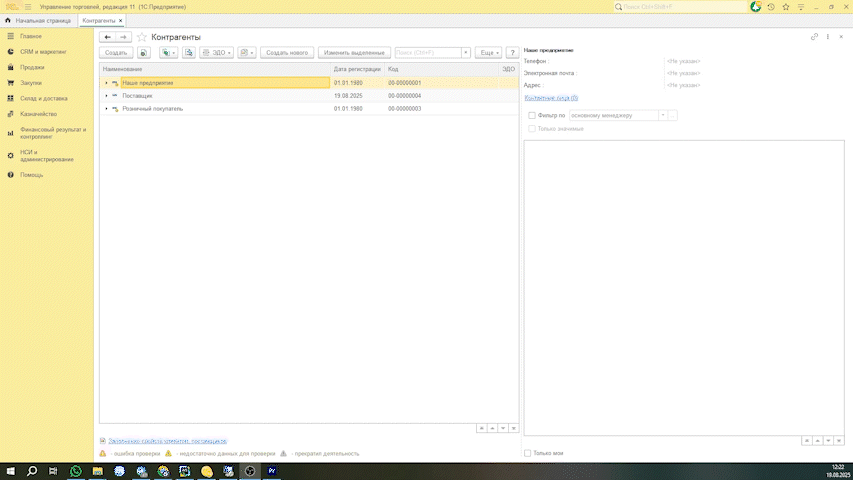Click the Адрес <Не указан> value

coord(684,86)
